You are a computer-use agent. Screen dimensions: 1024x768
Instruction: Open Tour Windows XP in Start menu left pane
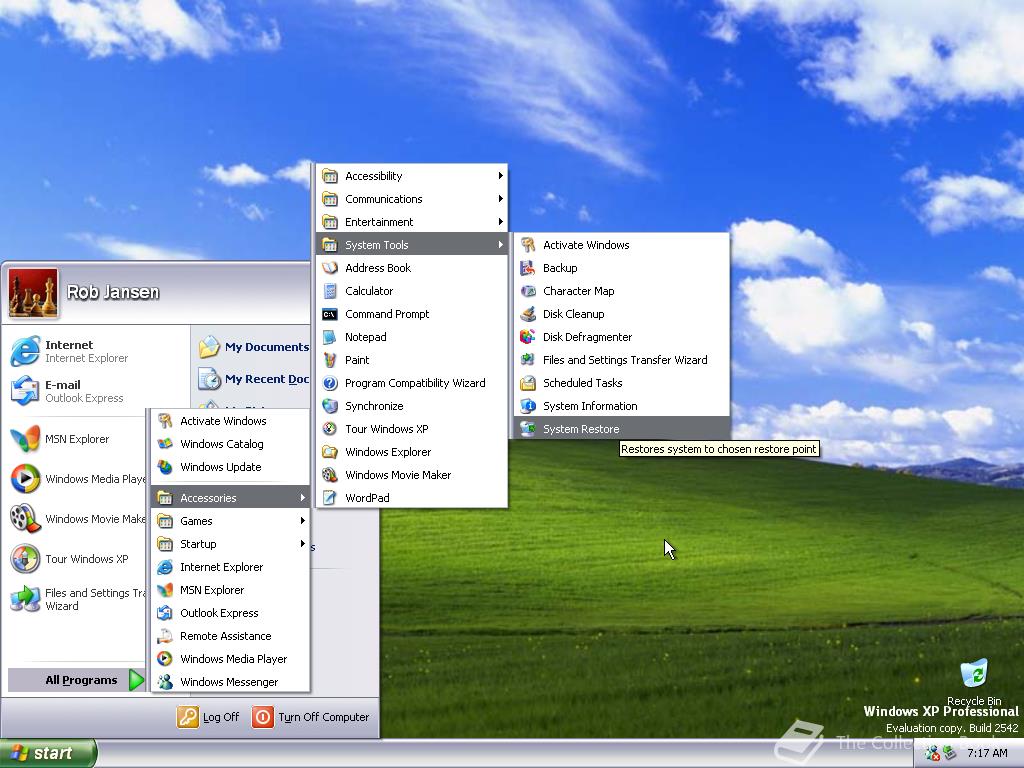(76, 559)
